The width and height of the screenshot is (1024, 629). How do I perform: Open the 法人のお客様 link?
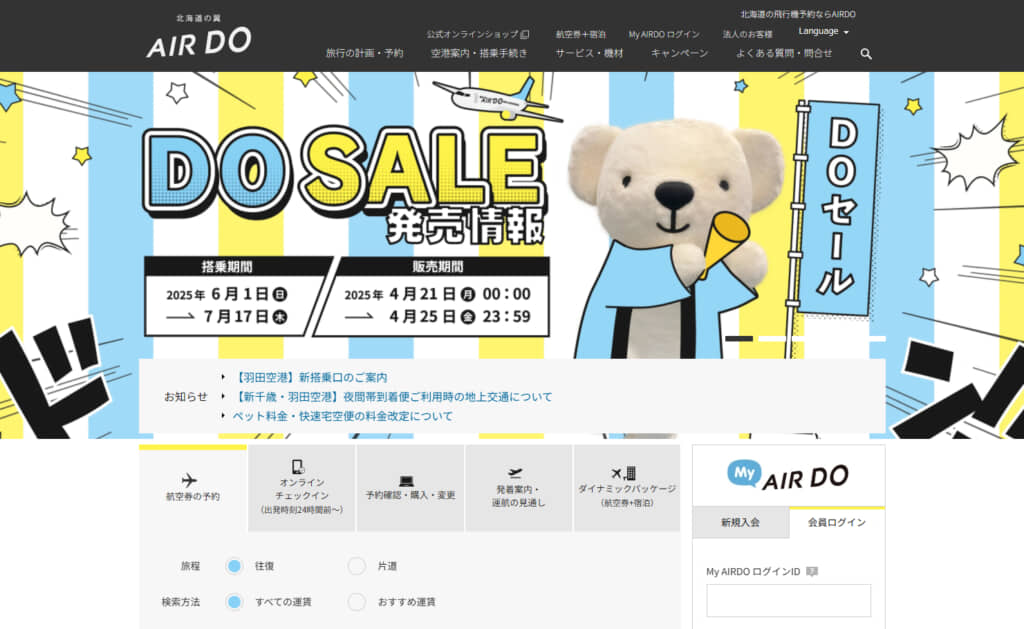748,34
